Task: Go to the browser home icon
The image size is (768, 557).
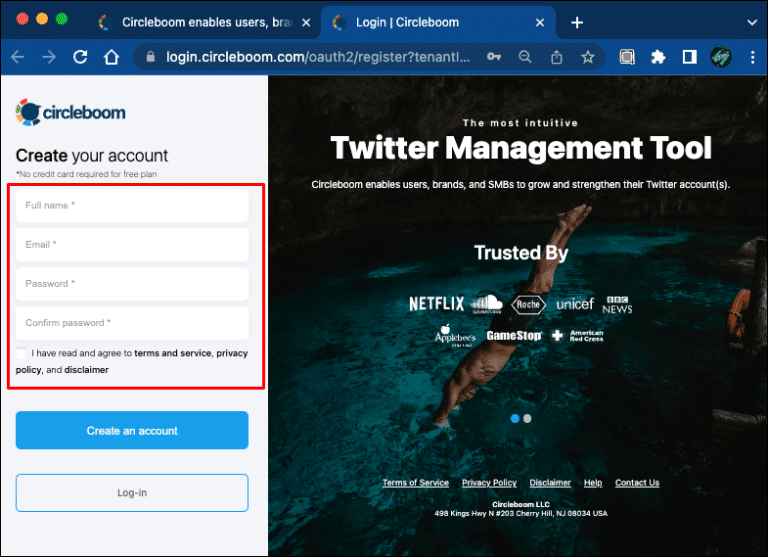Action: click(112, 57)
